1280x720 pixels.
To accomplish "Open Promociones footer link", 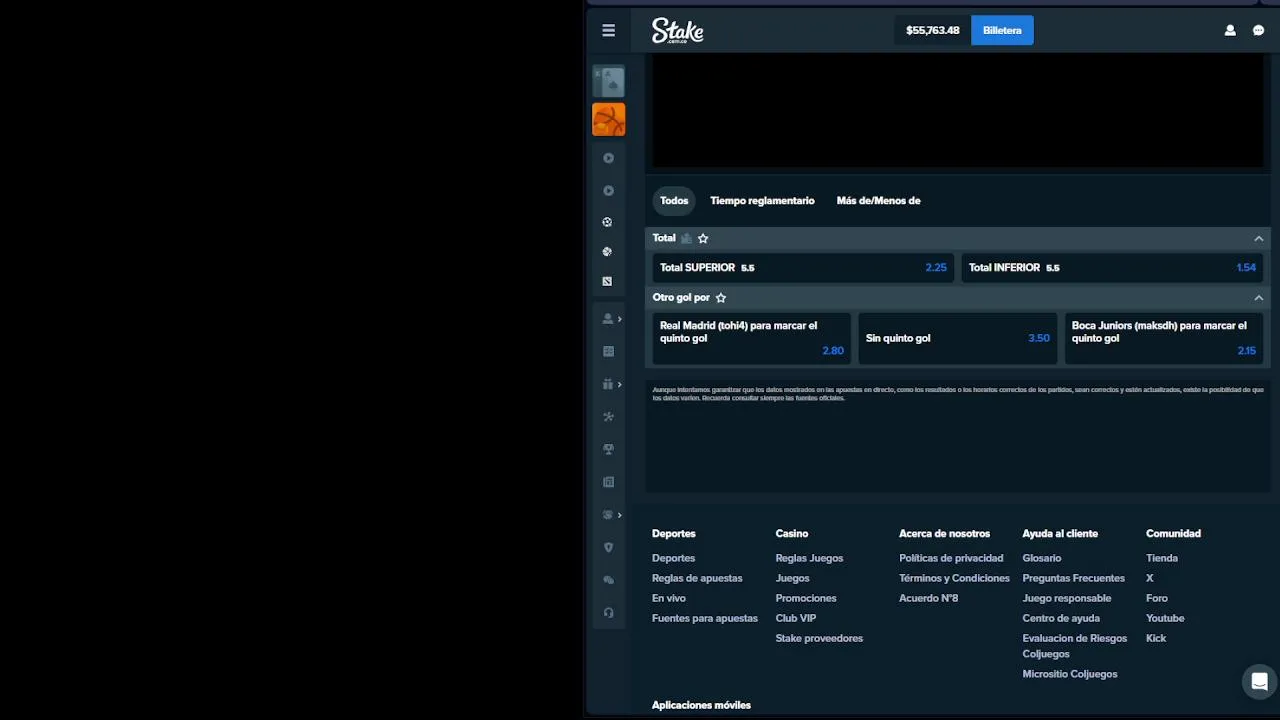I will [806, 598].
